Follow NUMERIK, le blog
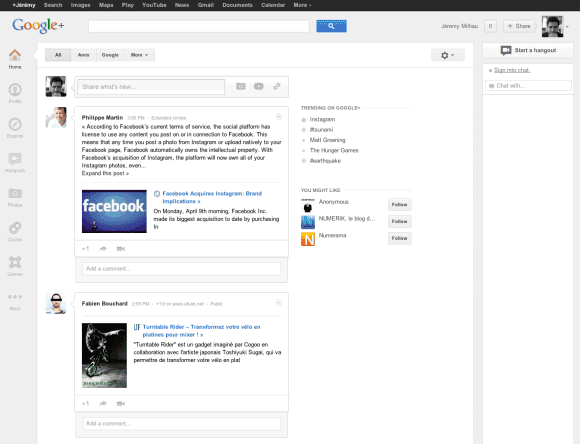The width and height of the screenshot is (580, 444). (x=399, y=221)
